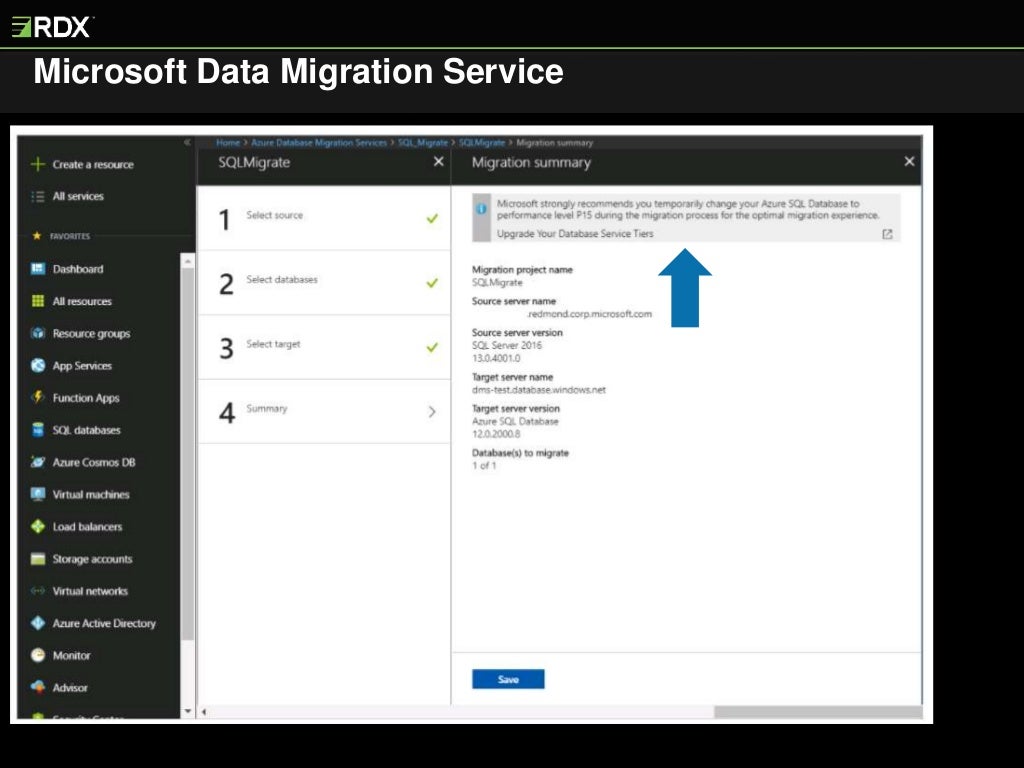Select the All resources grid icon
The image size is (1024, 768).
pyautogui.click(x=38, y=300)
